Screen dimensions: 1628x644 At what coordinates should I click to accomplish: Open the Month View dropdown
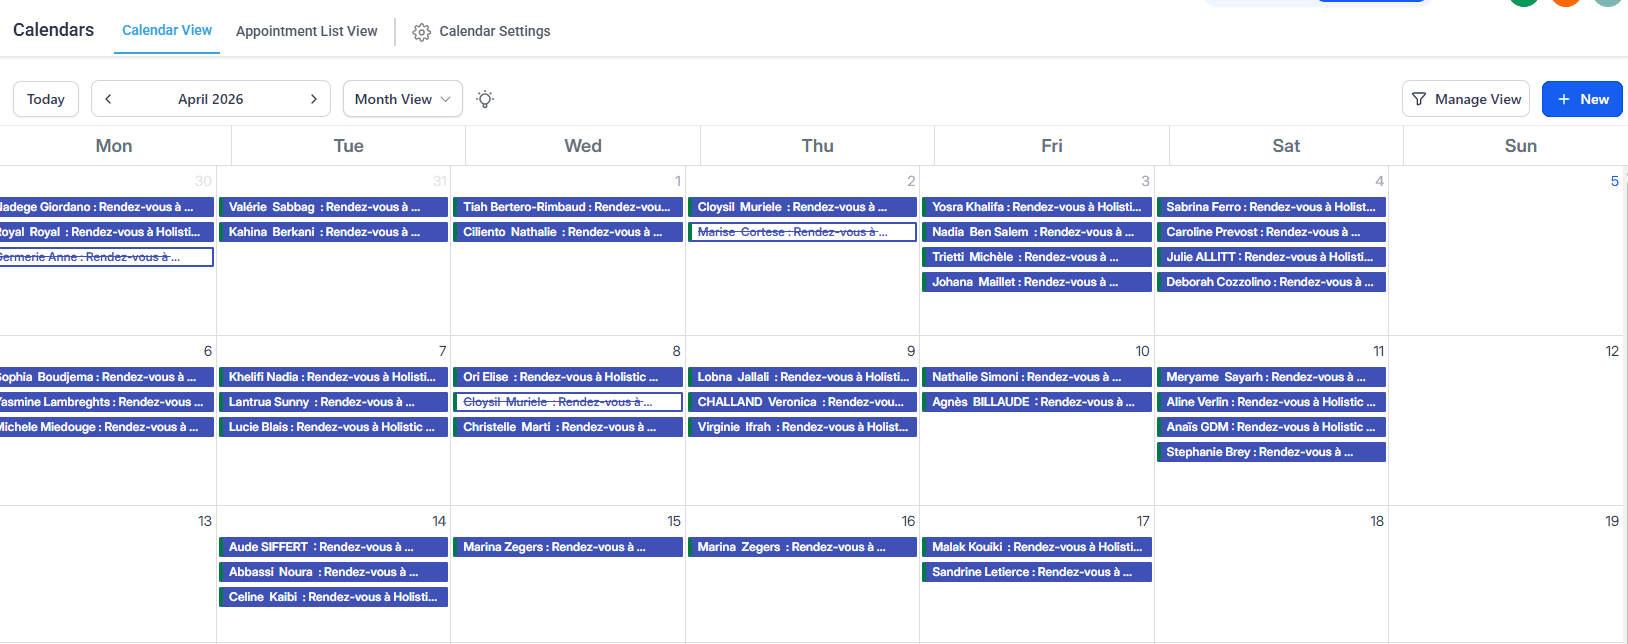[x=402, y=98]
